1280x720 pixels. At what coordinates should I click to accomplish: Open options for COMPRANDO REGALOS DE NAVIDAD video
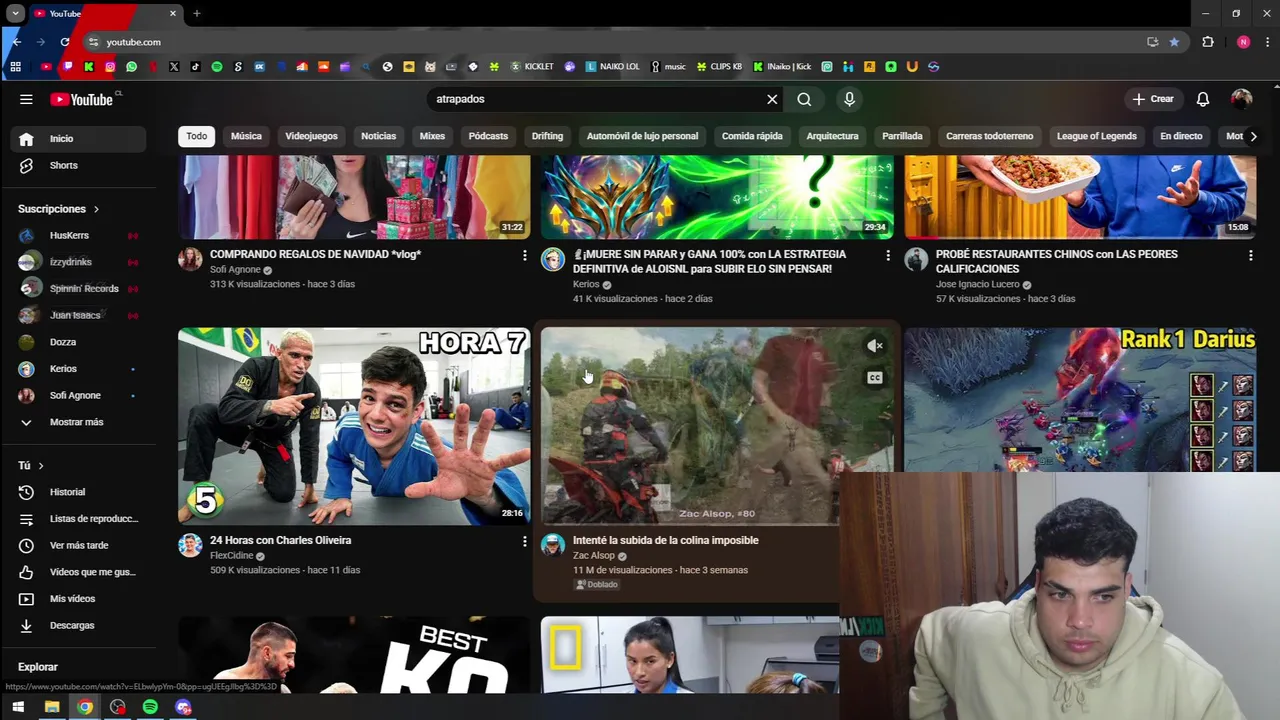pos(524,256)
